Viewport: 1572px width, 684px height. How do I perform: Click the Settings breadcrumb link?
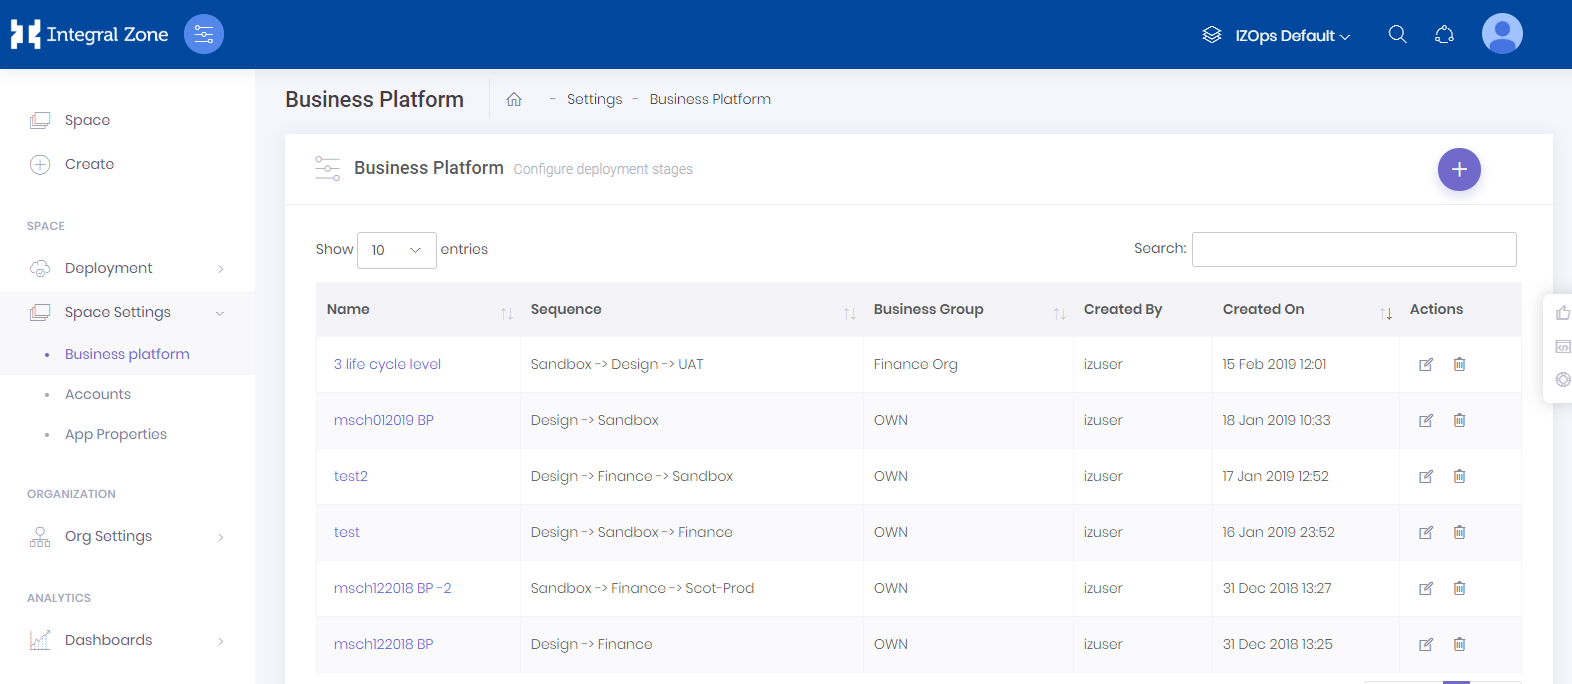(594, 99)
